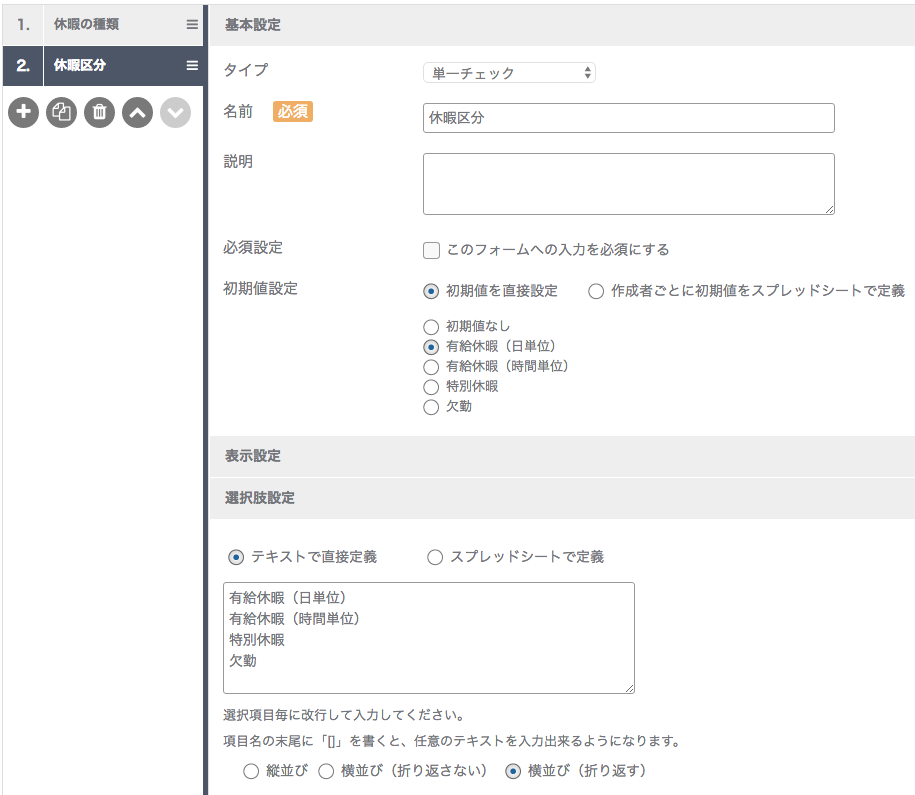Click the trash delete icon
This screenshot has width=915, height=795.
click(99, 112)
